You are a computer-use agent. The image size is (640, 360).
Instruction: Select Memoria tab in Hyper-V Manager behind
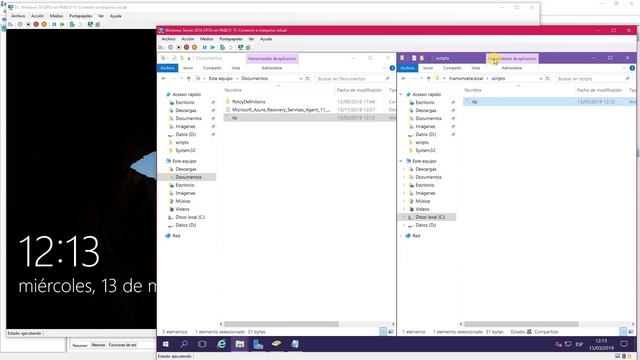98,345
